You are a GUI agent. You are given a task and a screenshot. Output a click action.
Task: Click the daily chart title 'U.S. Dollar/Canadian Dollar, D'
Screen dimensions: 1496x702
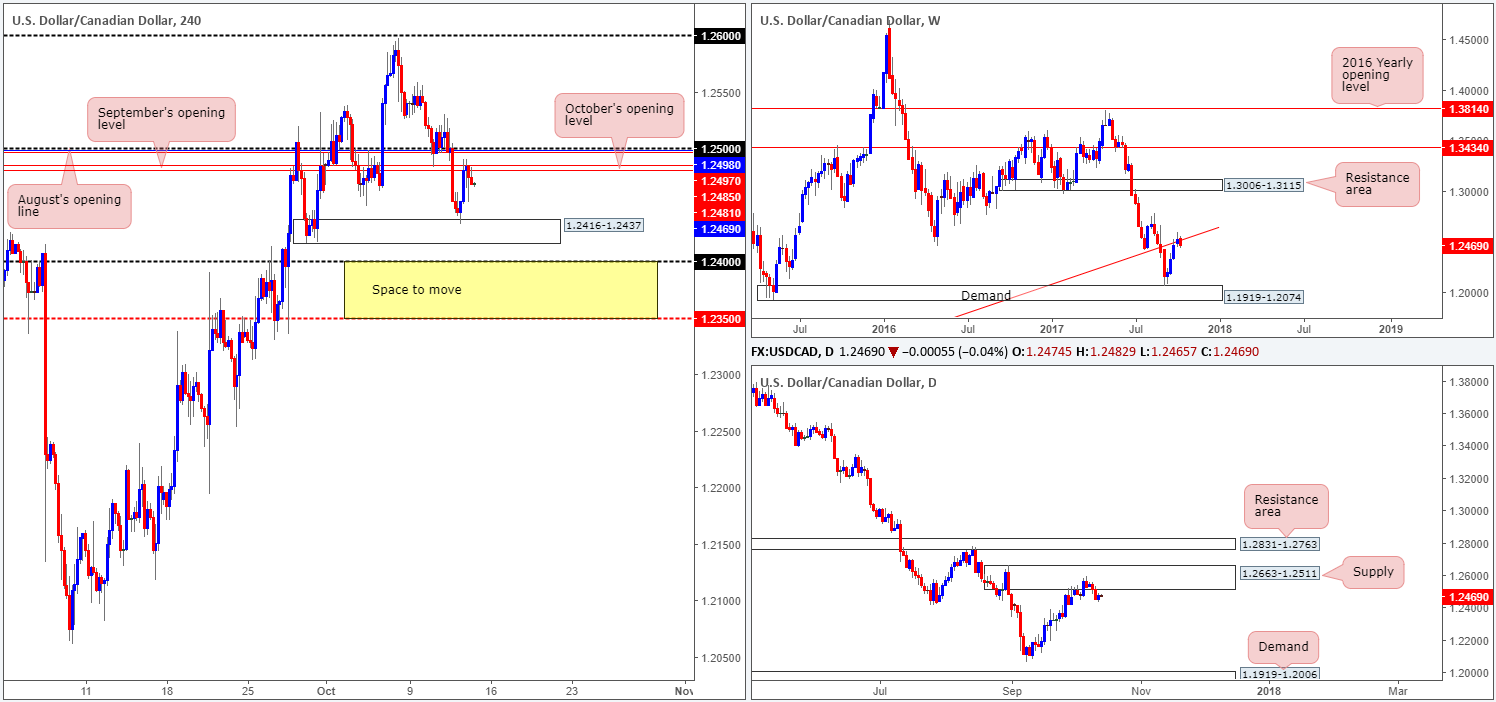(848, 382)
